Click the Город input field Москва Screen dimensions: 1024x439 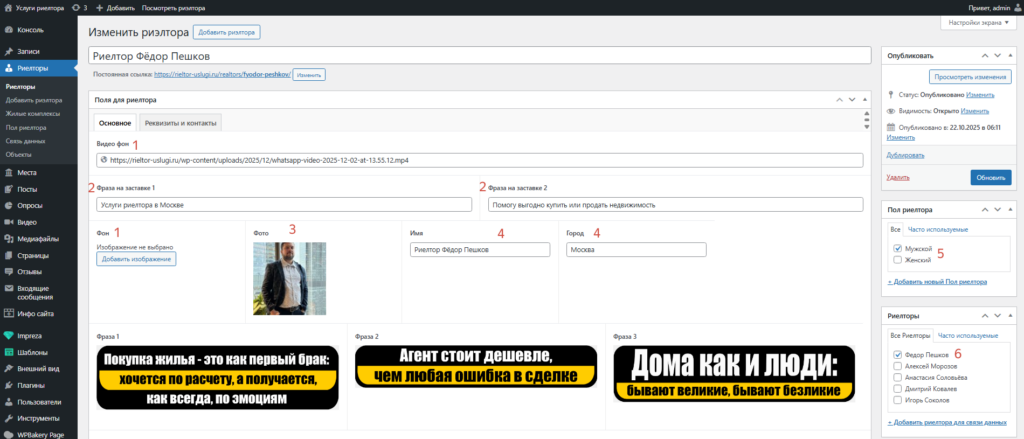636,250
